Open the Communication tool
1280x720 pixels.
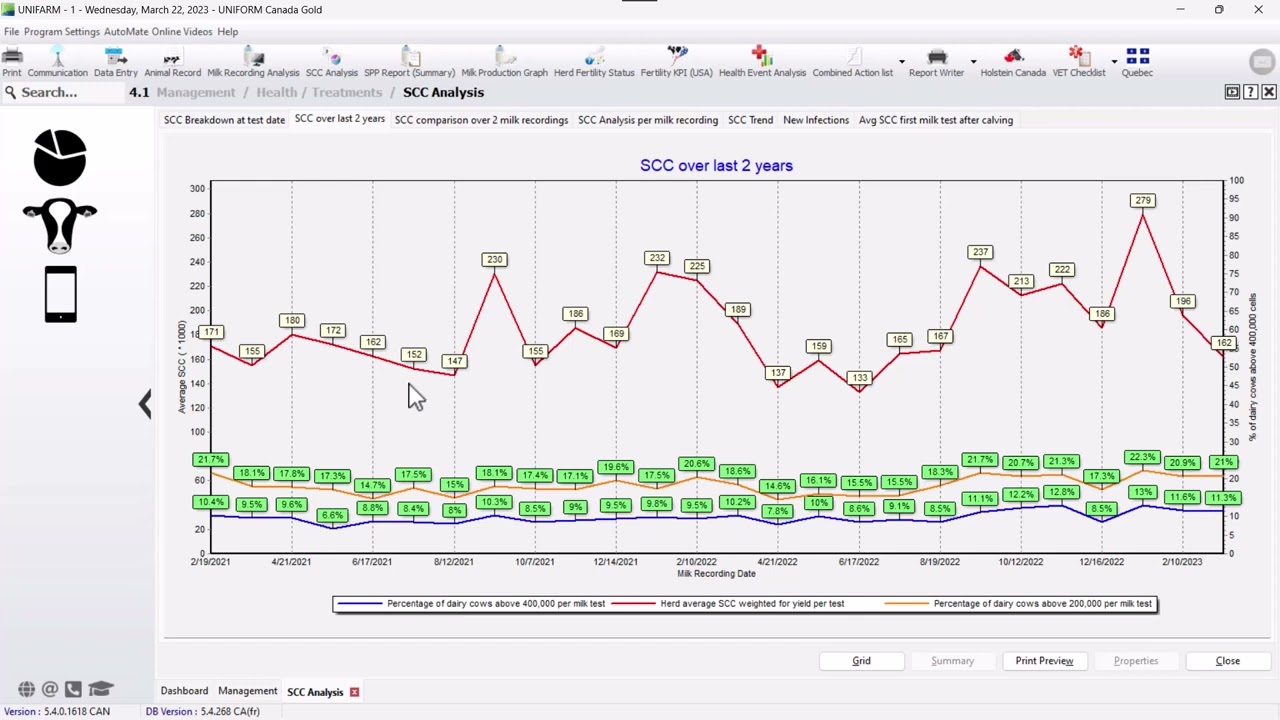[x=58, y=63]
